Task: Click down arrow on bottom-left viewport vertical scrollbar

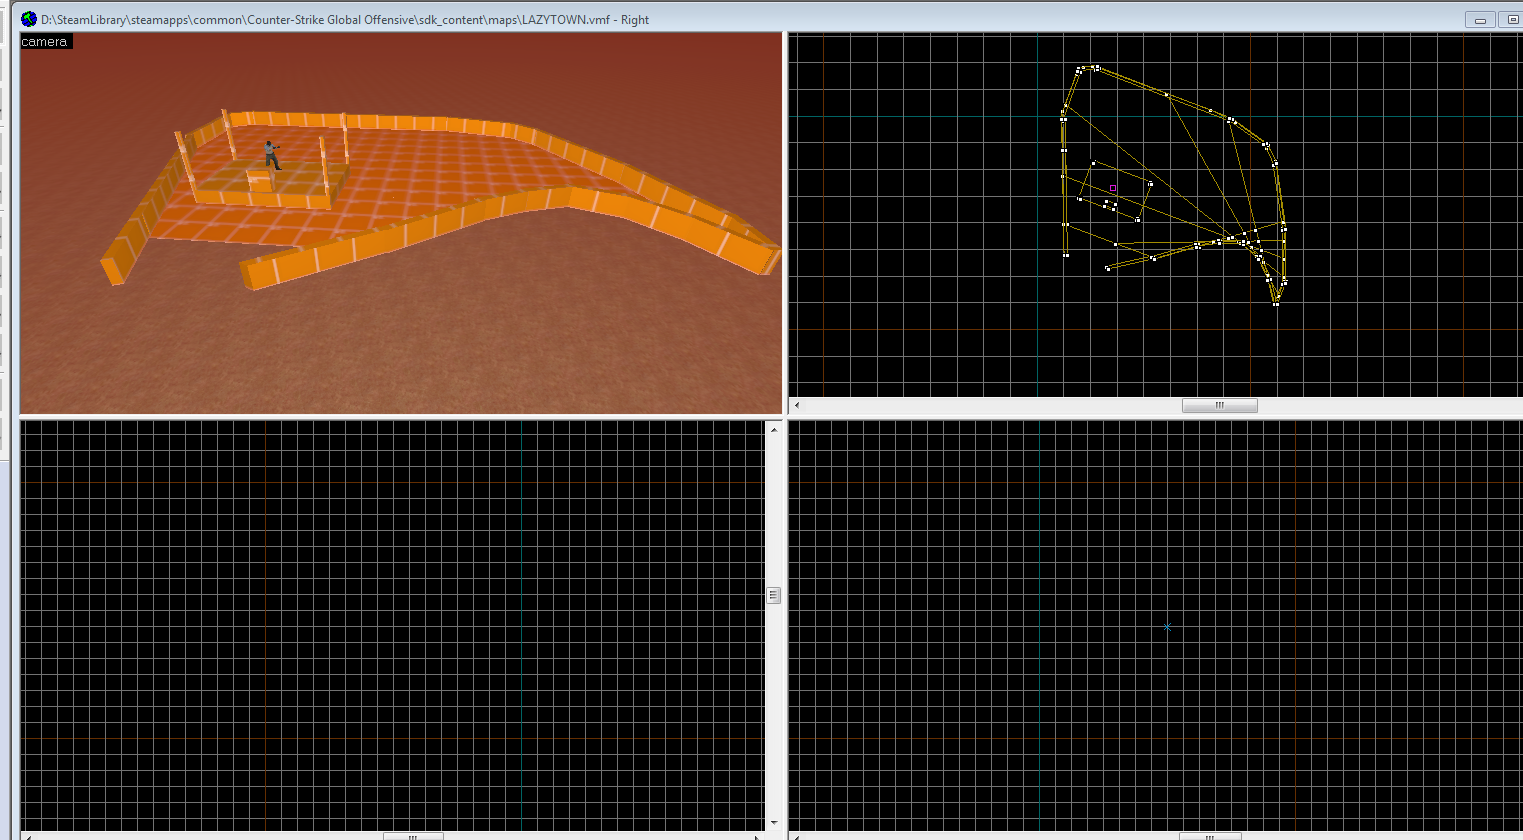Action: coord(773,822)
